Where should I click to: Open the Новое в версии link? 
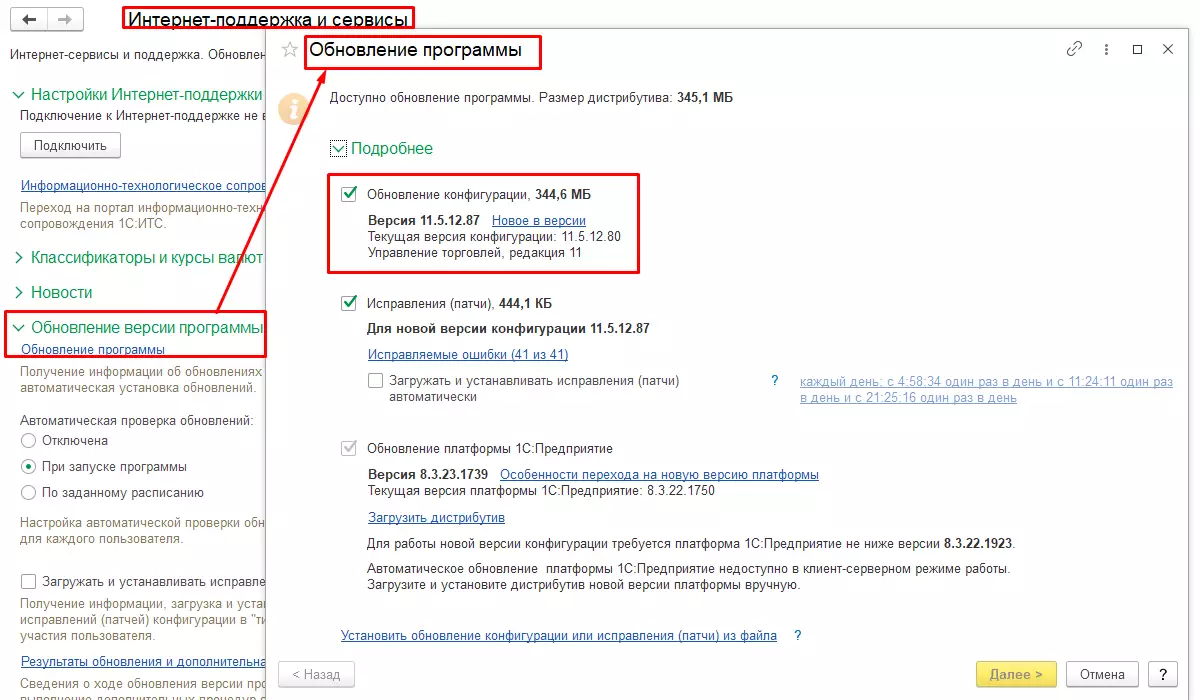tap(538, 220)
